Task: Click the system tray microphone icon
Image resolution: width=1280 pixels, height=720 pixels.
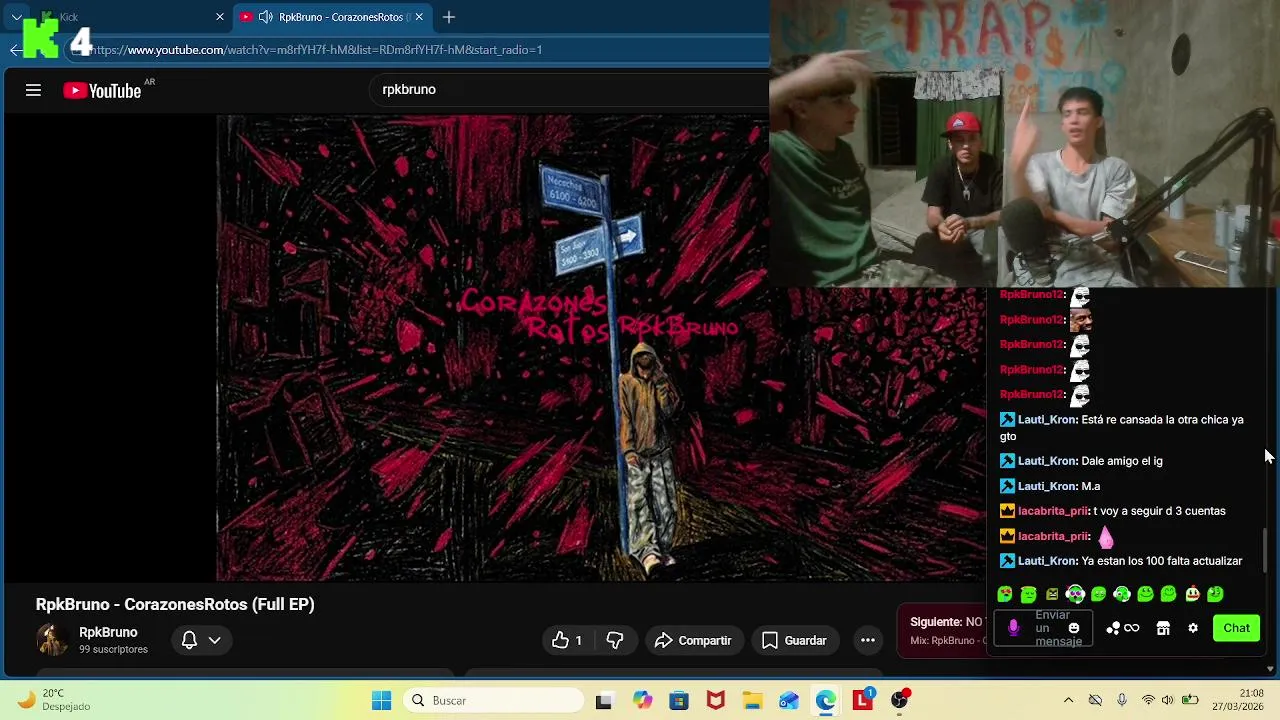Action: (1122, 700)
